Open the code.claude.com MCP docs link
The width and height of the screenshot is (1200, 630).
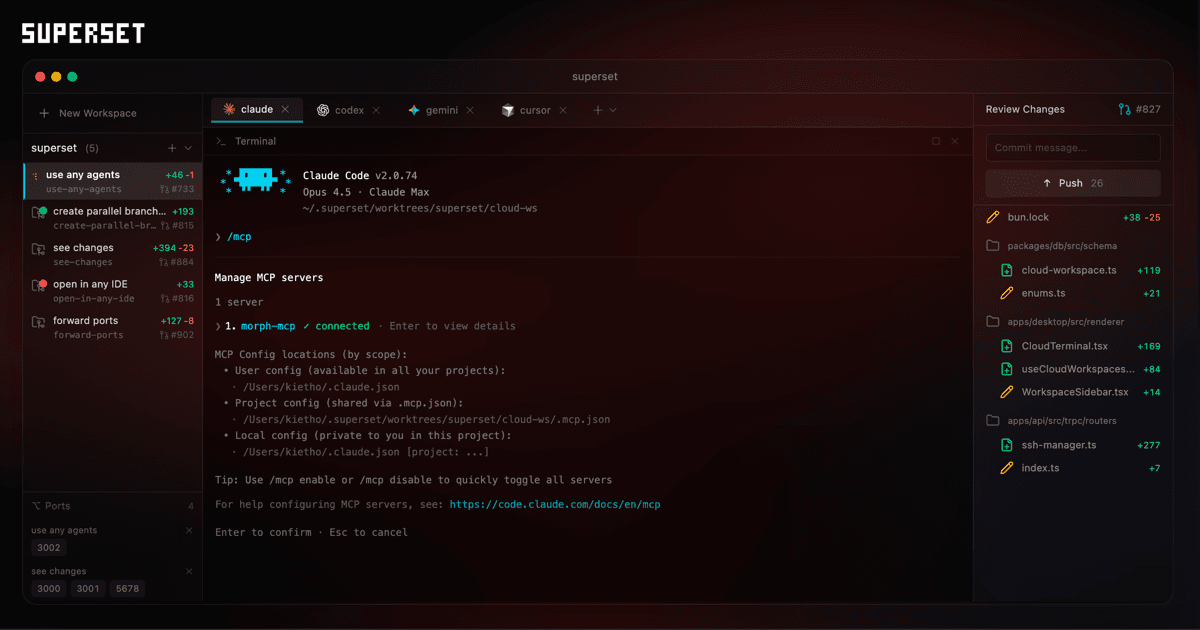point(555,505)
